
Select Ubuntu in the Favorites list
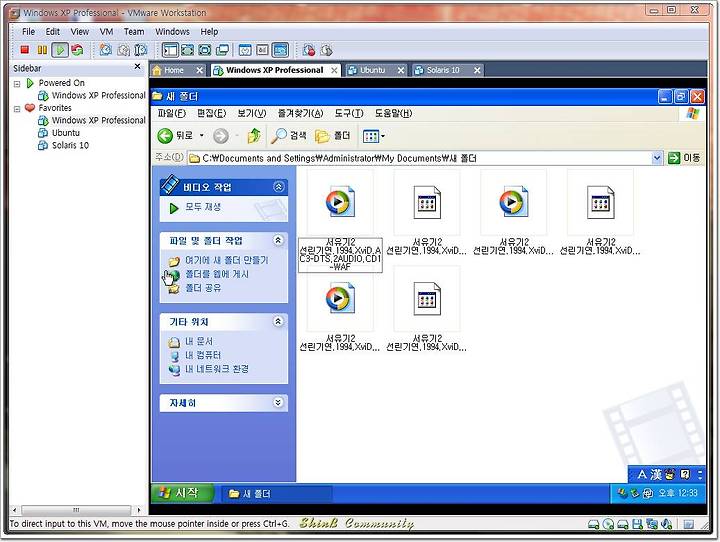point(66,133)
